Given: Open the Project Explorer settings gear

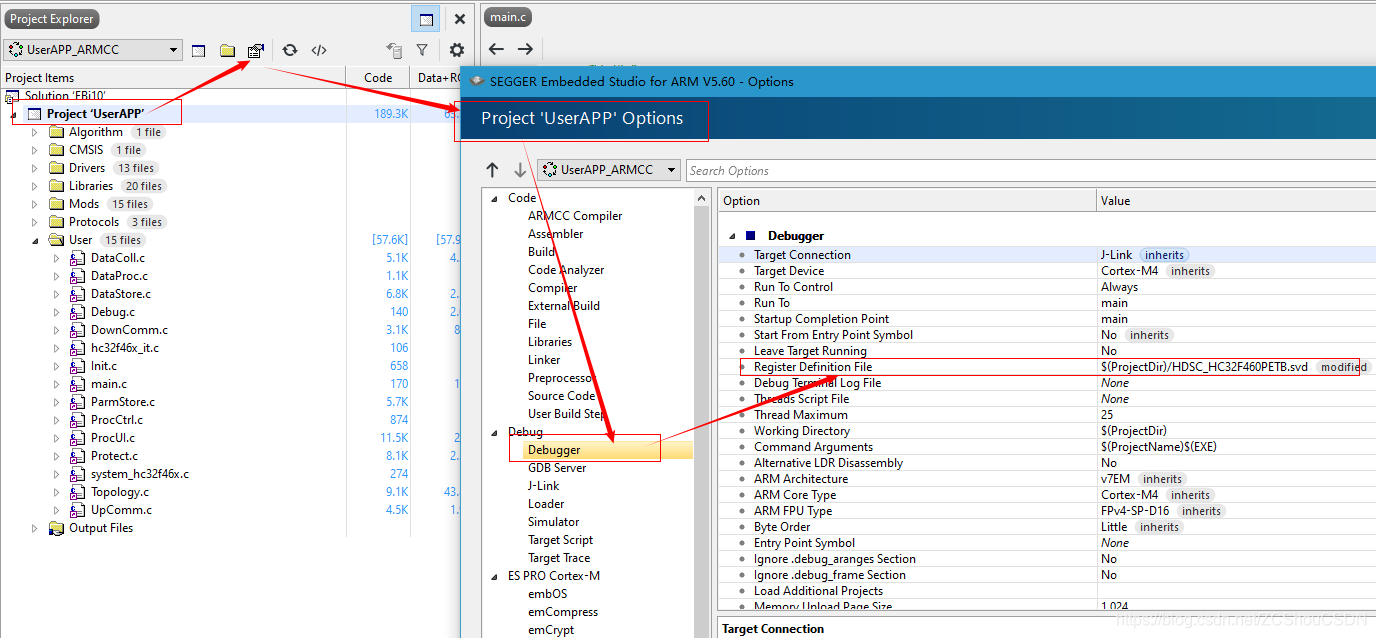Looking at the screenshot, I should click(457, 50).
